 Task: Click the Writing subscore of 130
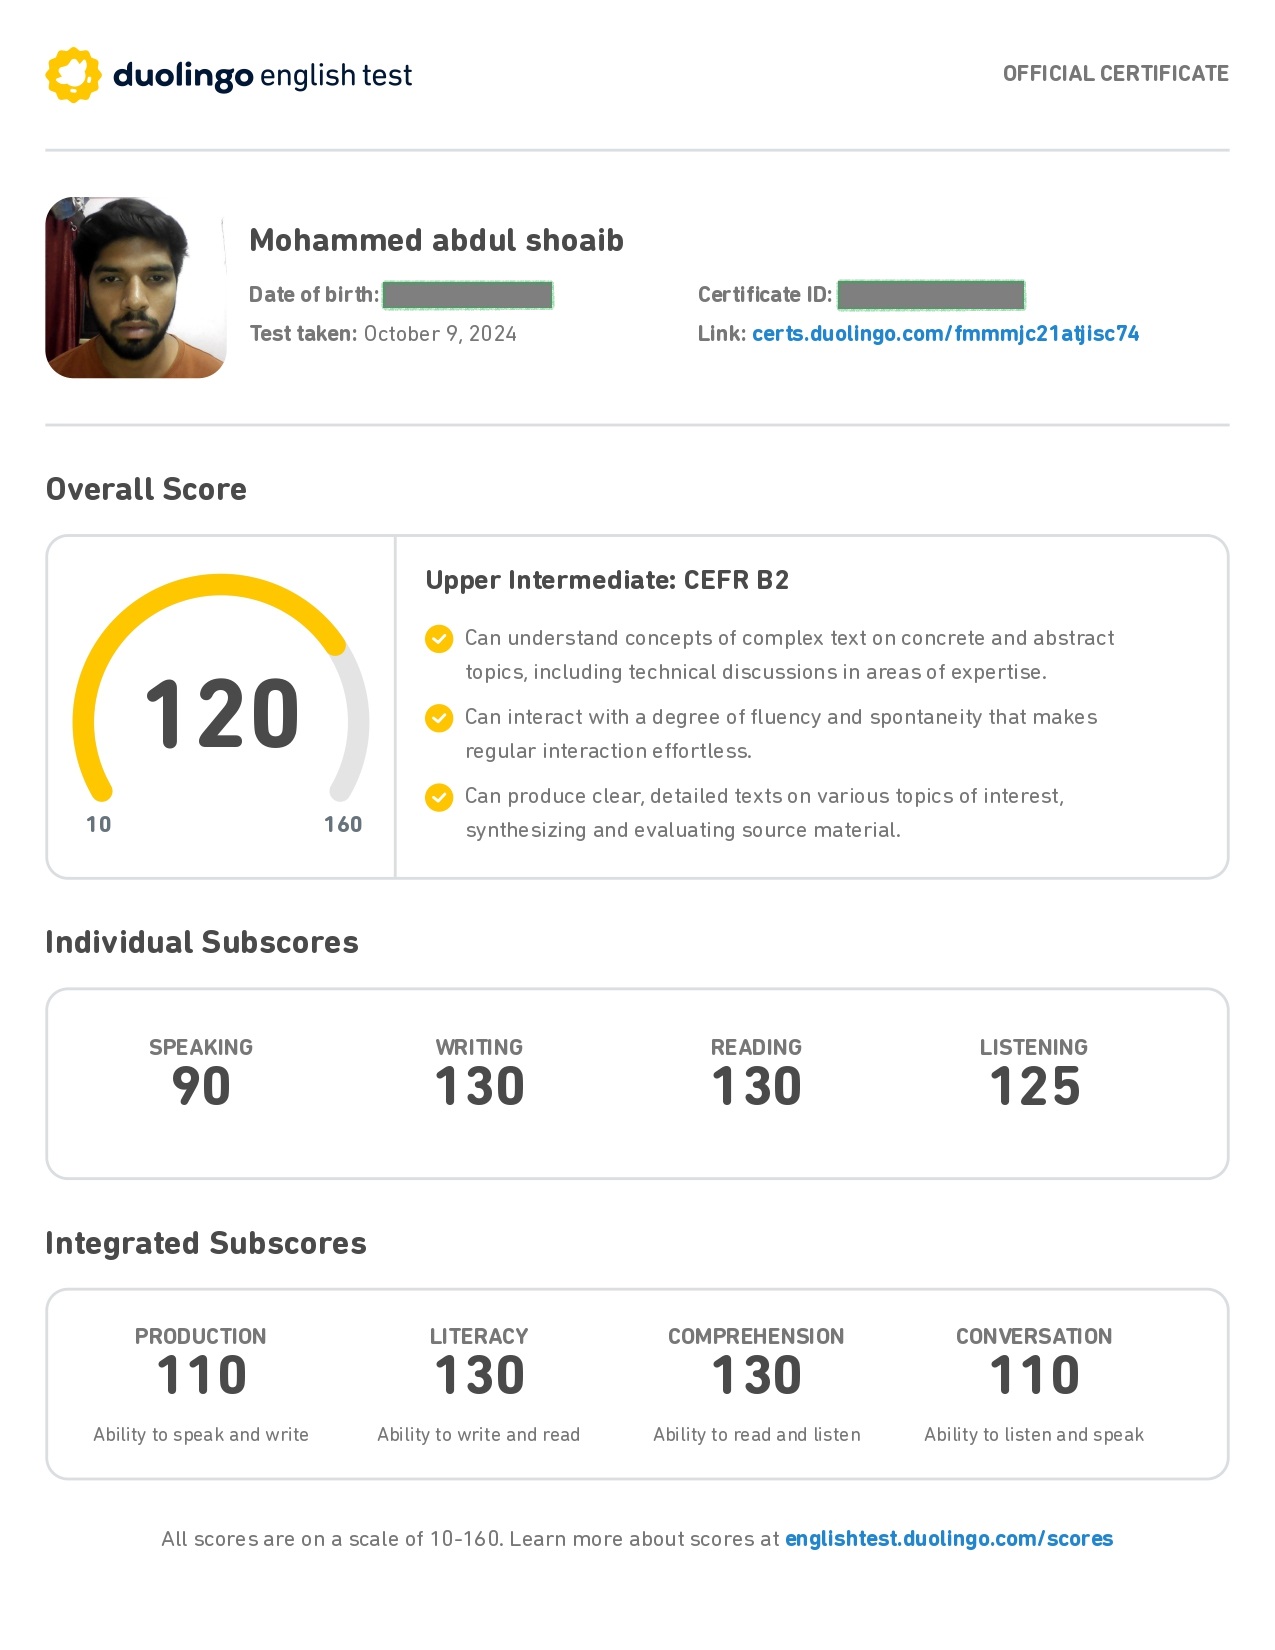(479, 1087)
